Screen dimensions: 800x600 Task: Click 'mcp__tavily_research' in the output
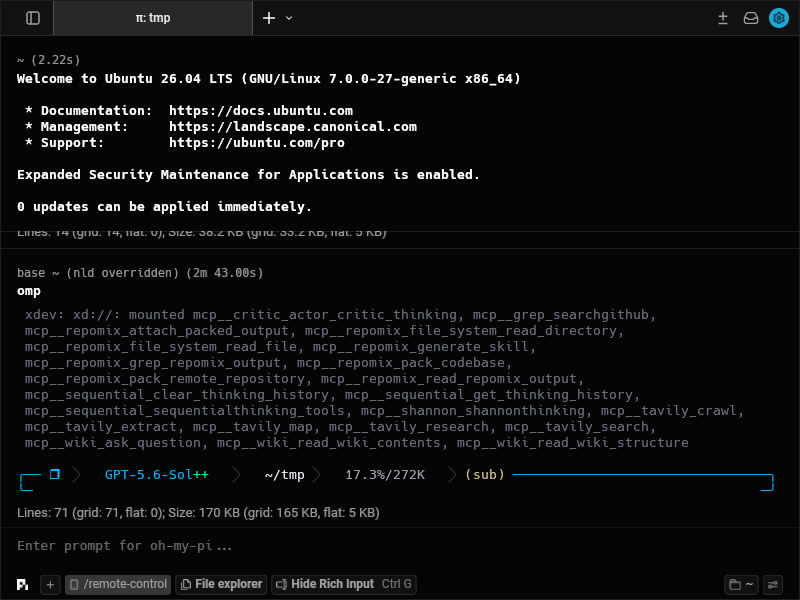(x=409, y=427)
